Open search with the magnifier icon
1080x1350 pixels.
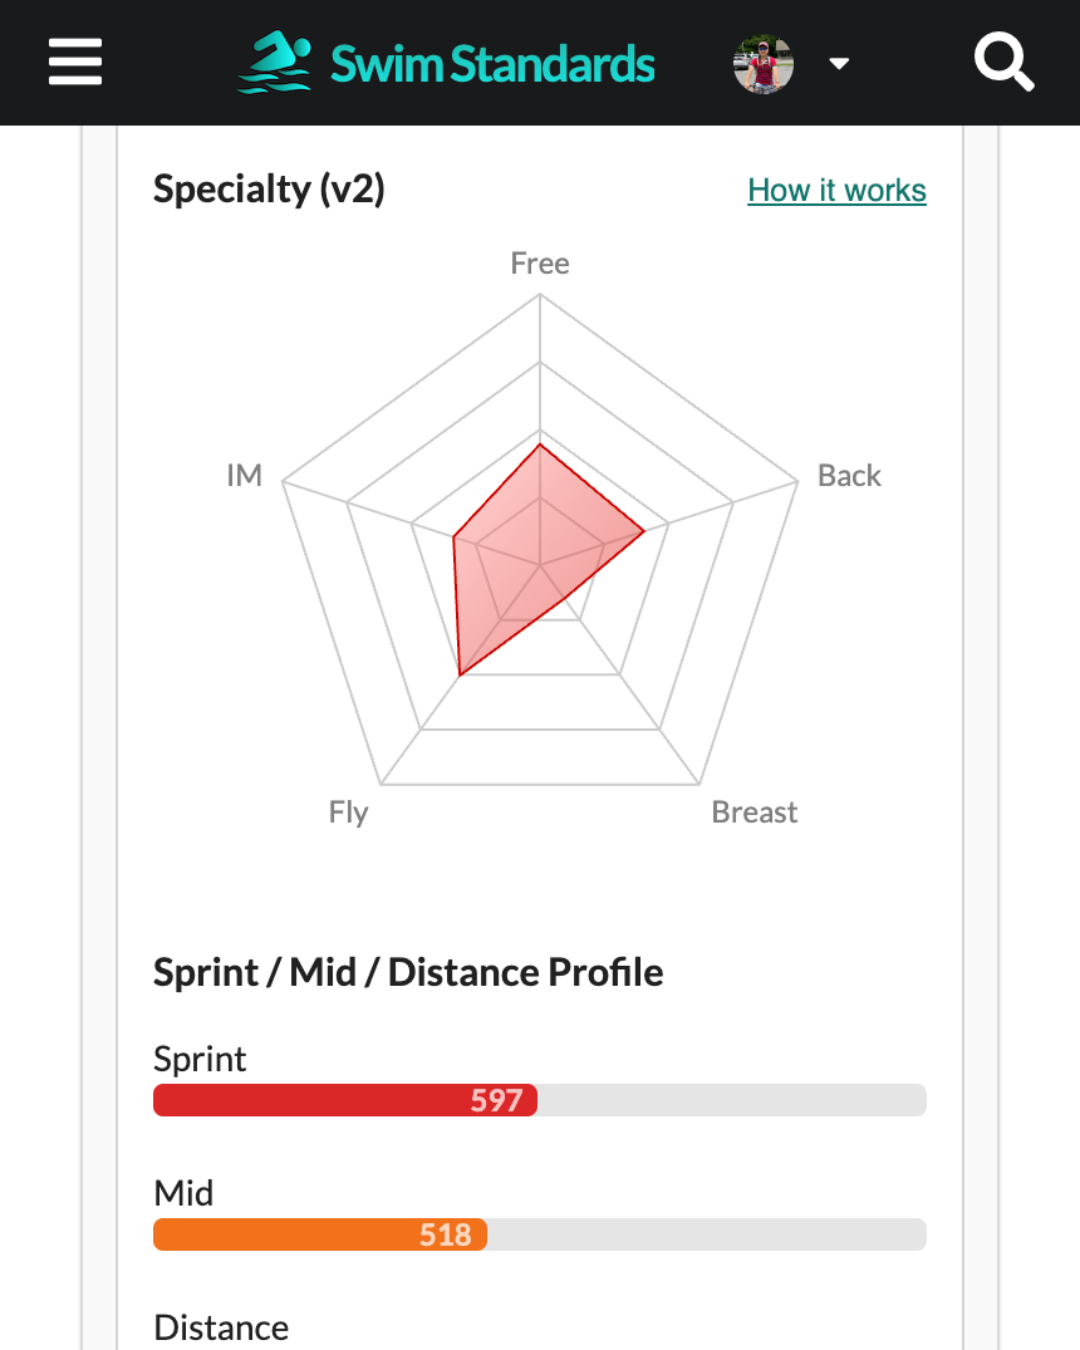pyautogui.click(x=1003, y=62)
